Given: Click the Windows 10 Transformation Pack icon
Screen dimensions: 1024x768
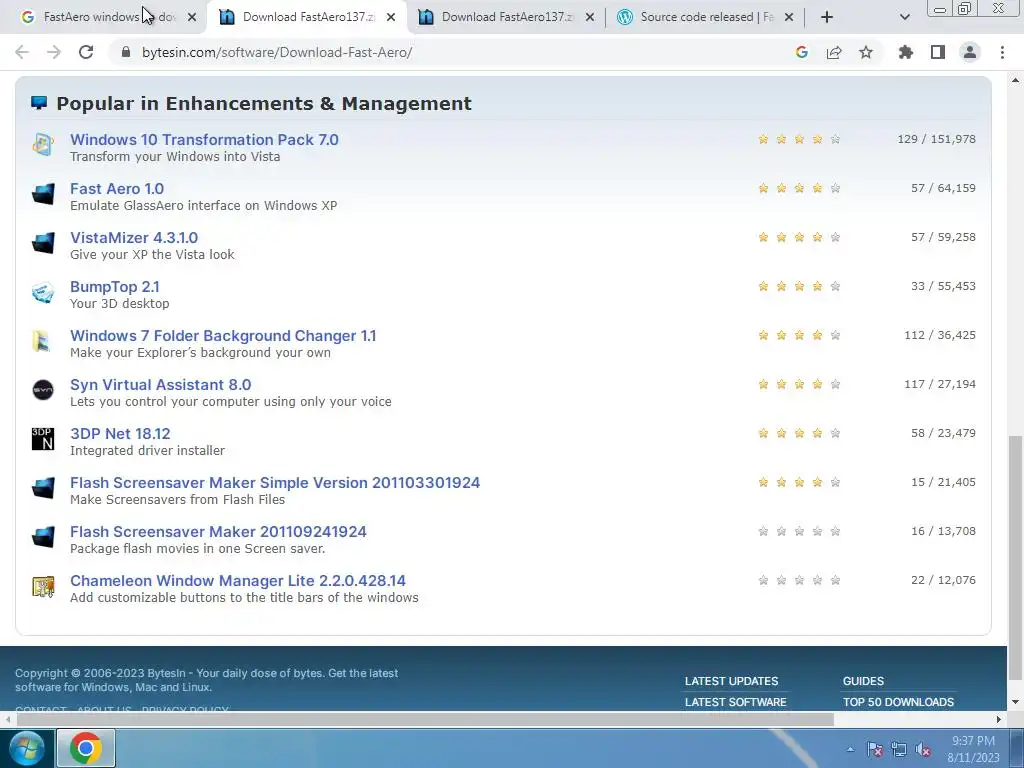Looking at the screenshot, I should 43,144.
